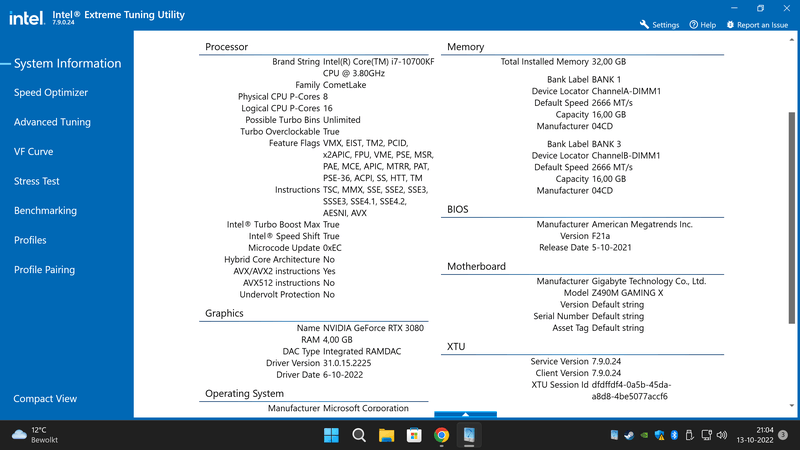Viewport: 800px width, 450px height.
Task: Click the motherboard model Z490M GAMING X
Action: point(627,293)
